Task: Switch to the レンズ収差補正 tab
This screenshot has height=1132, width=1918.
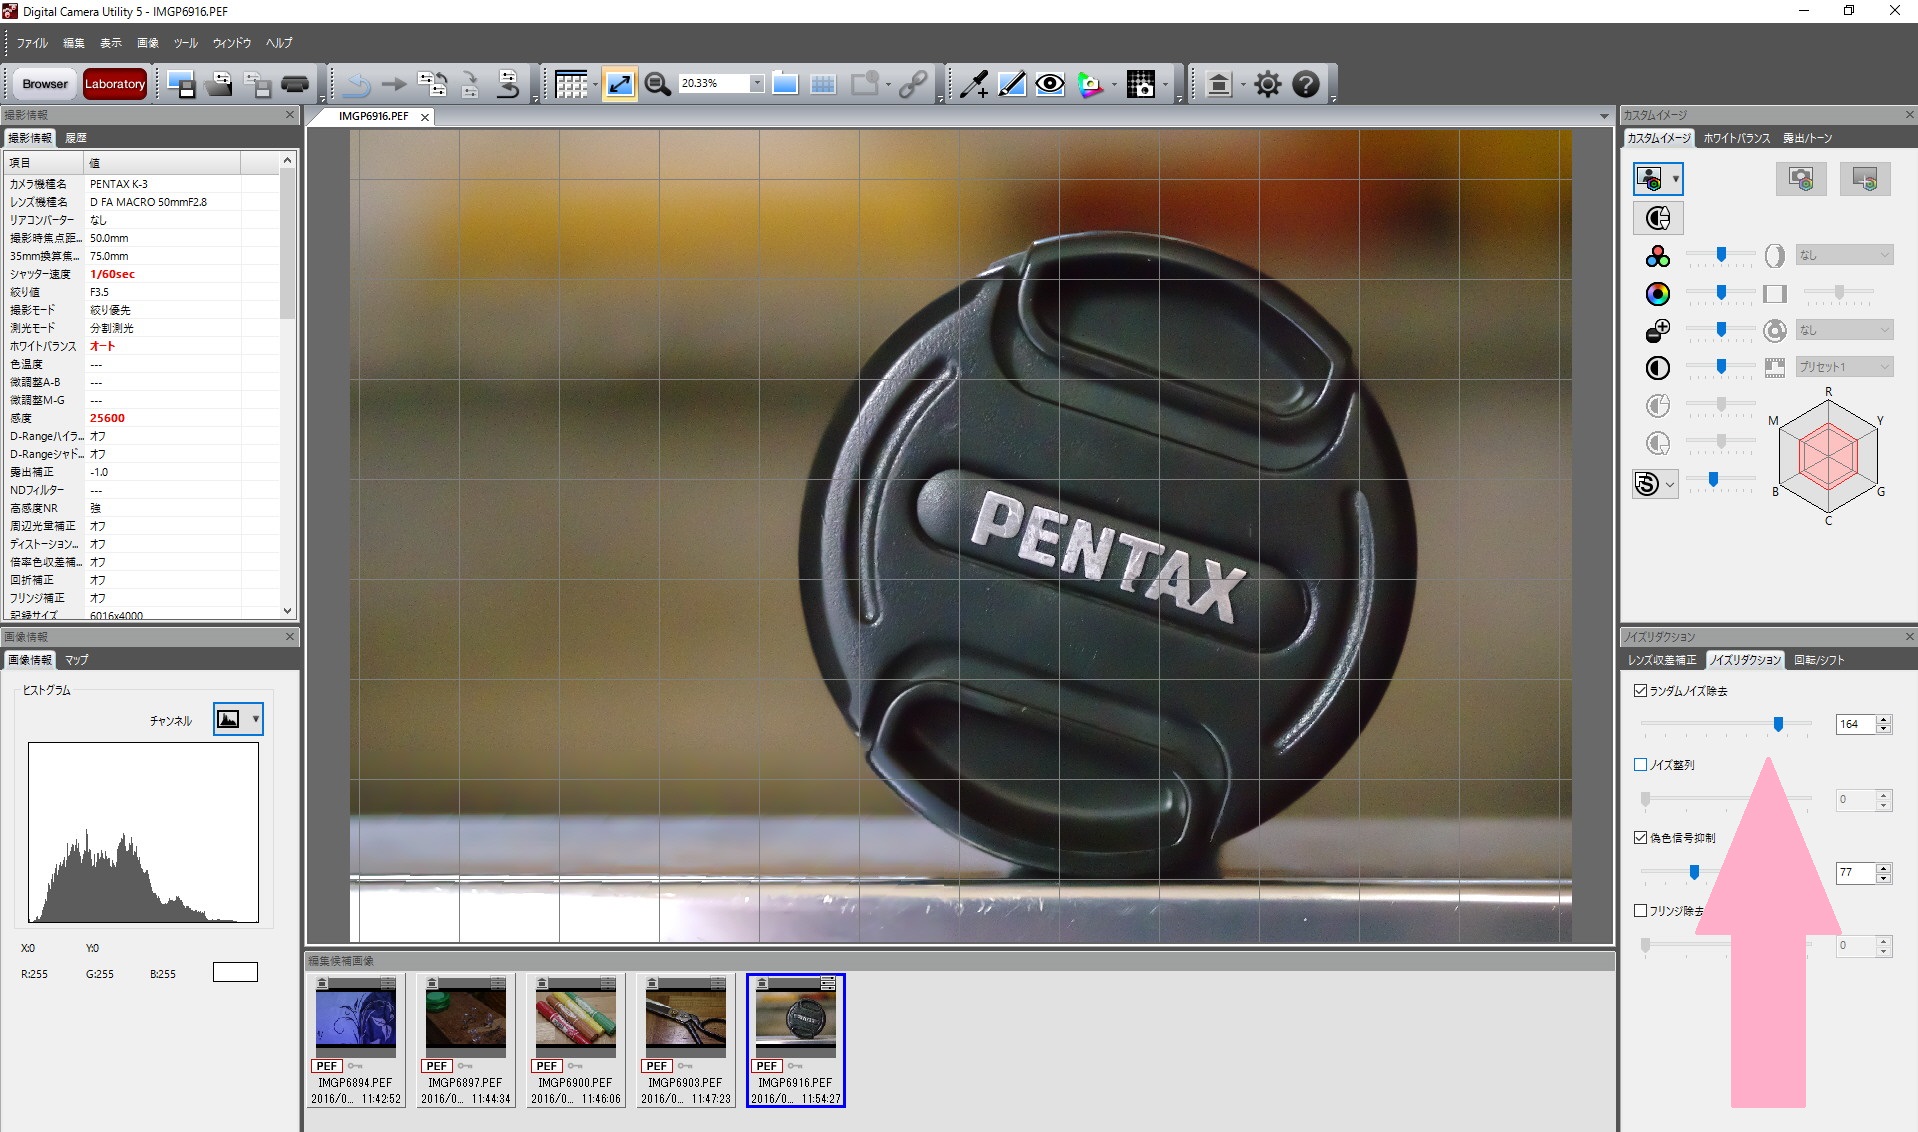Action: tap(1662, 660)
